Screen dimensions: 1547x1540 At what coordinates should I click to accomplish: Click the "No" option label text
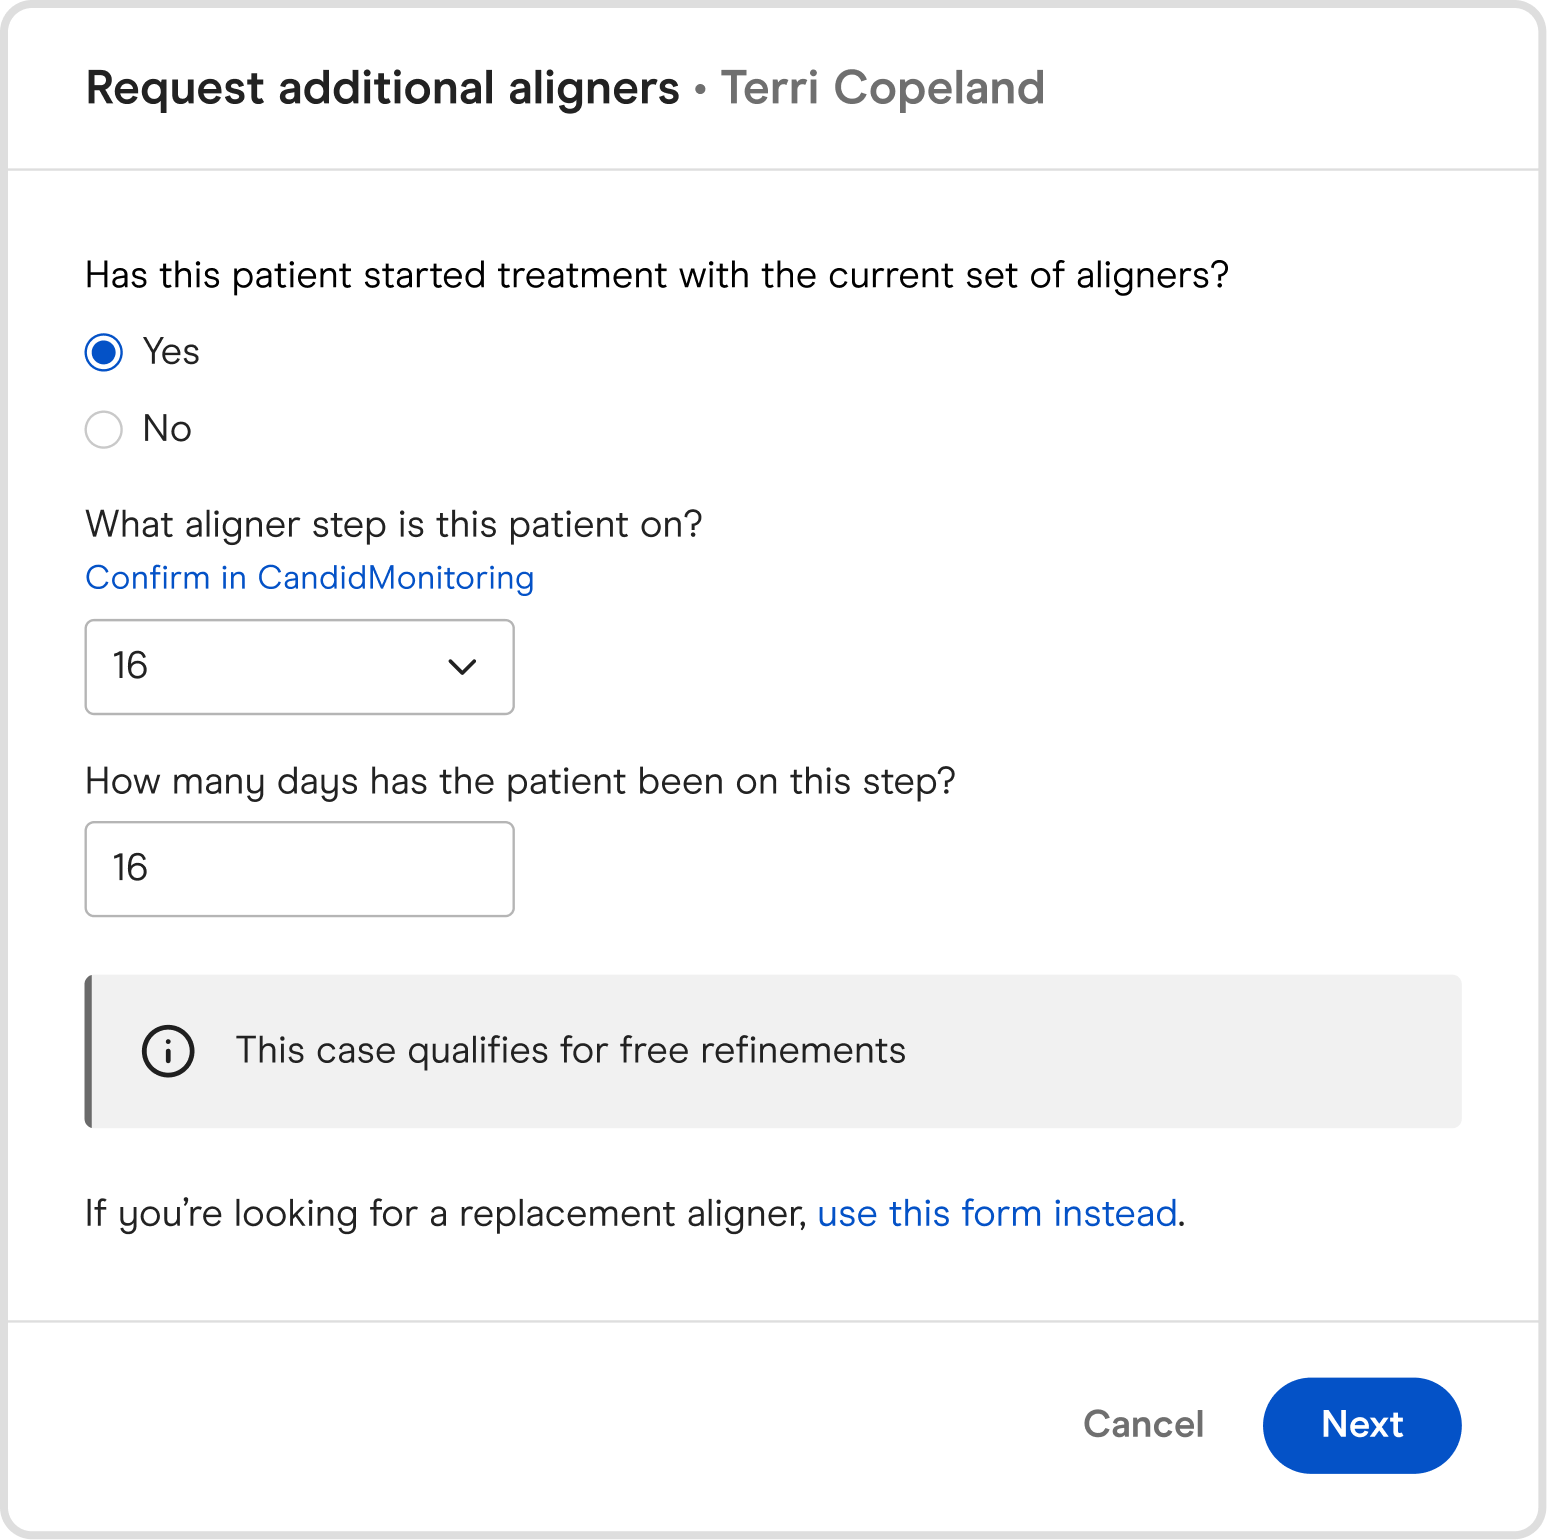167,429
